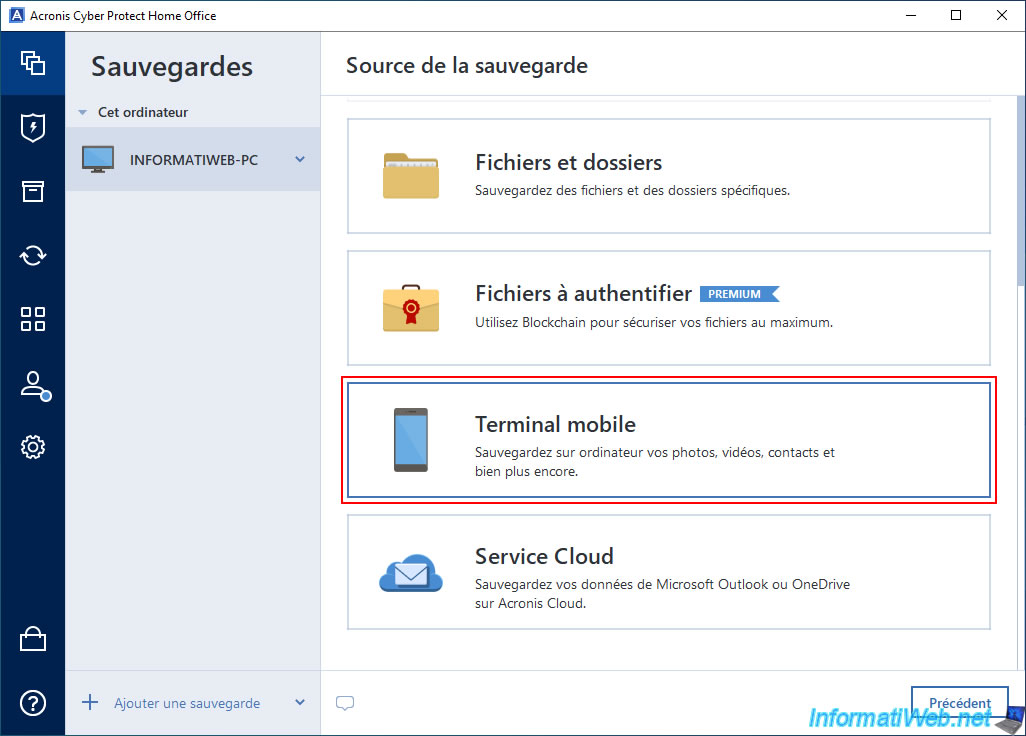Click the certified briefcase icon

coord(411,307)
